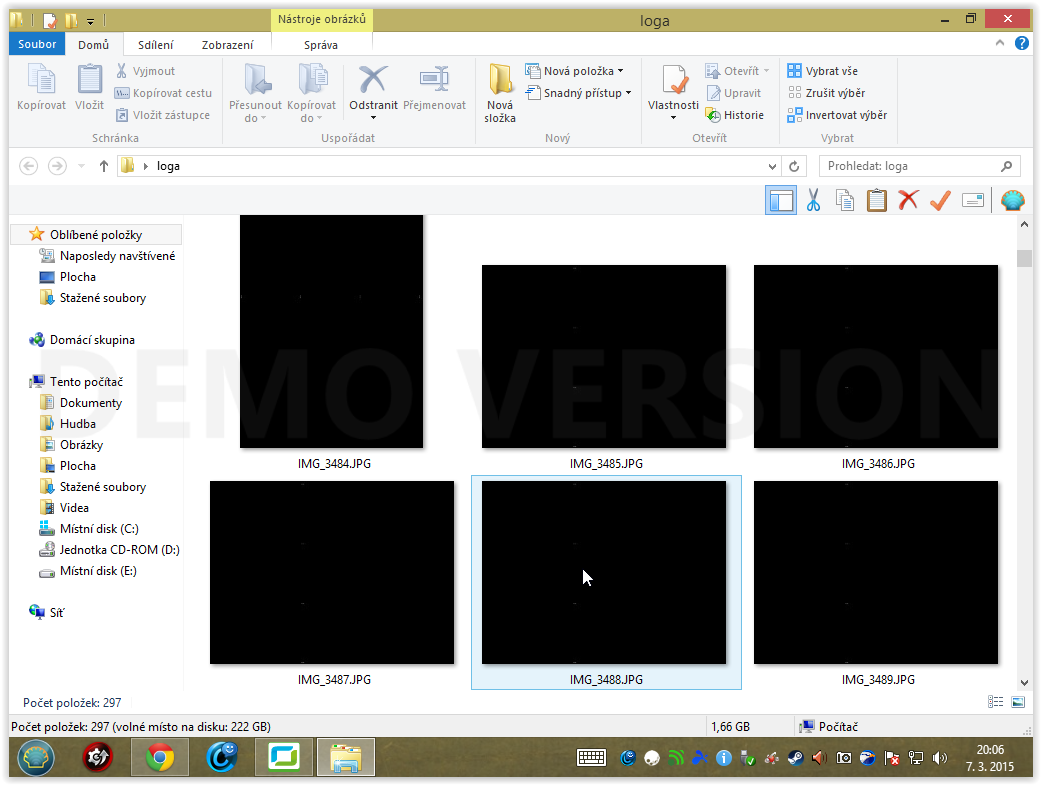
Task: Click the Nástroje obrázků contextual tab
Action: [x=322, y=19]
